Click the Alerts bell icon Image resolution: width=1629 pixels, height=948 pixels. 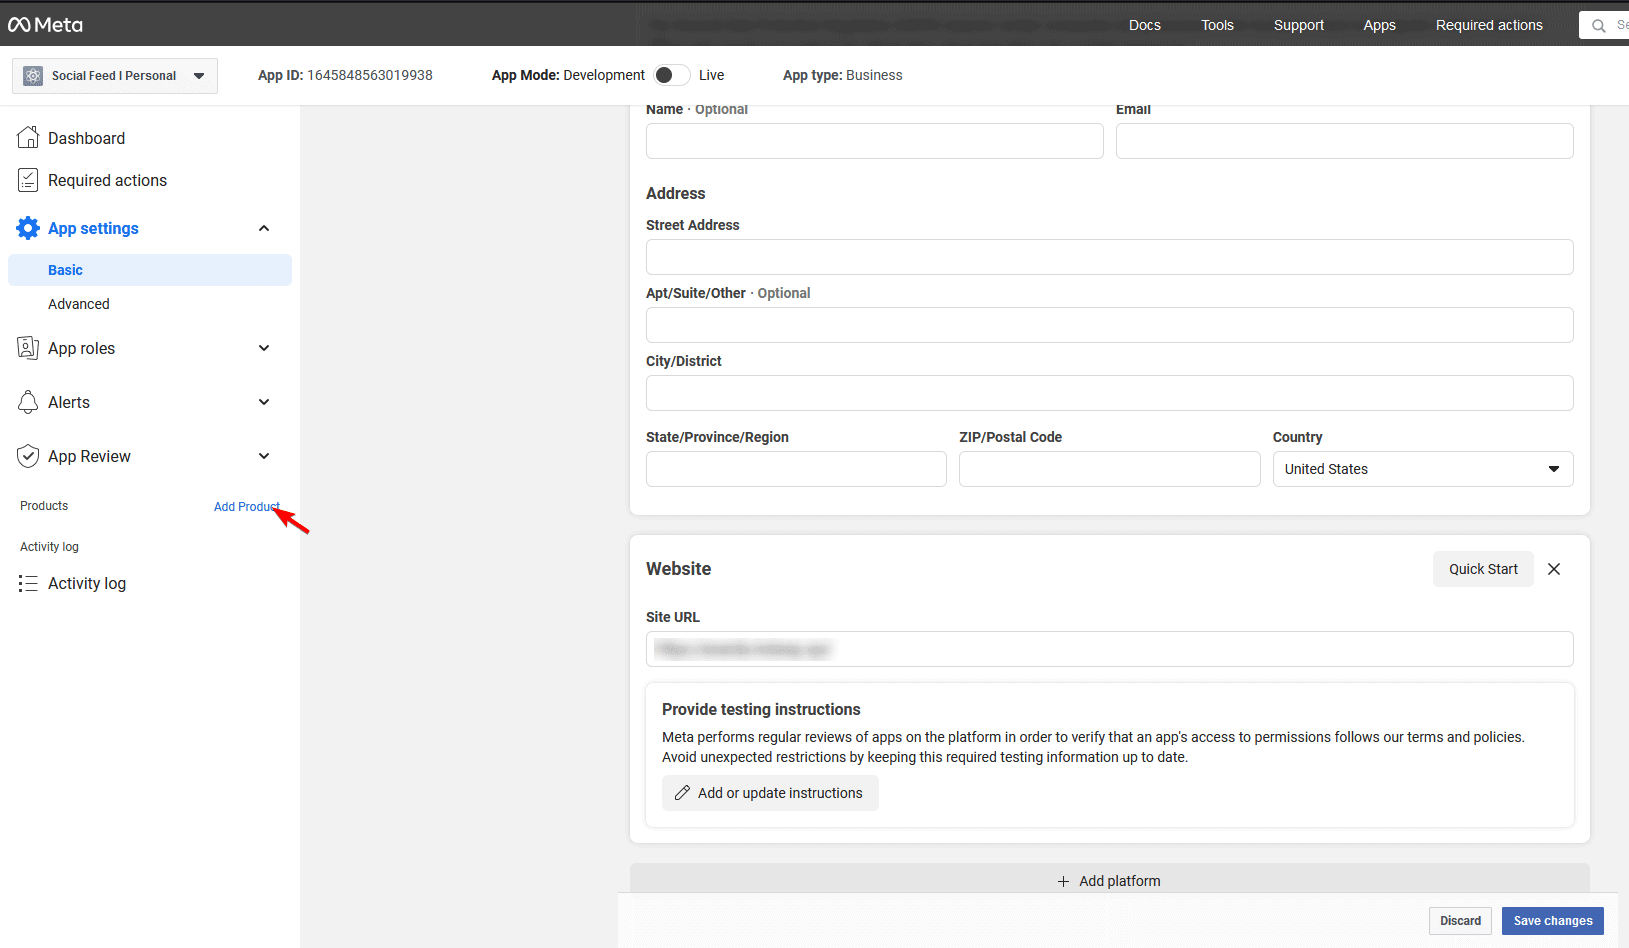[x=28, y=402]
